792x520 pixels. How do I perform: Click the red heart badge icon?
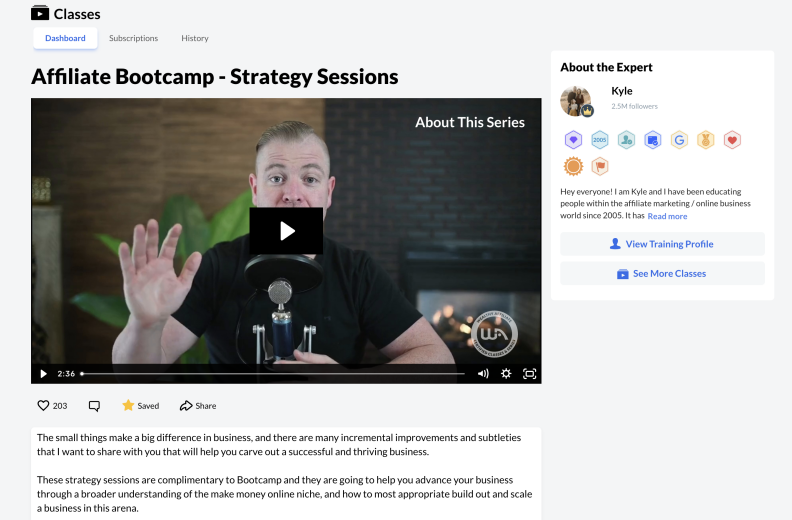[x=732, y=140]
